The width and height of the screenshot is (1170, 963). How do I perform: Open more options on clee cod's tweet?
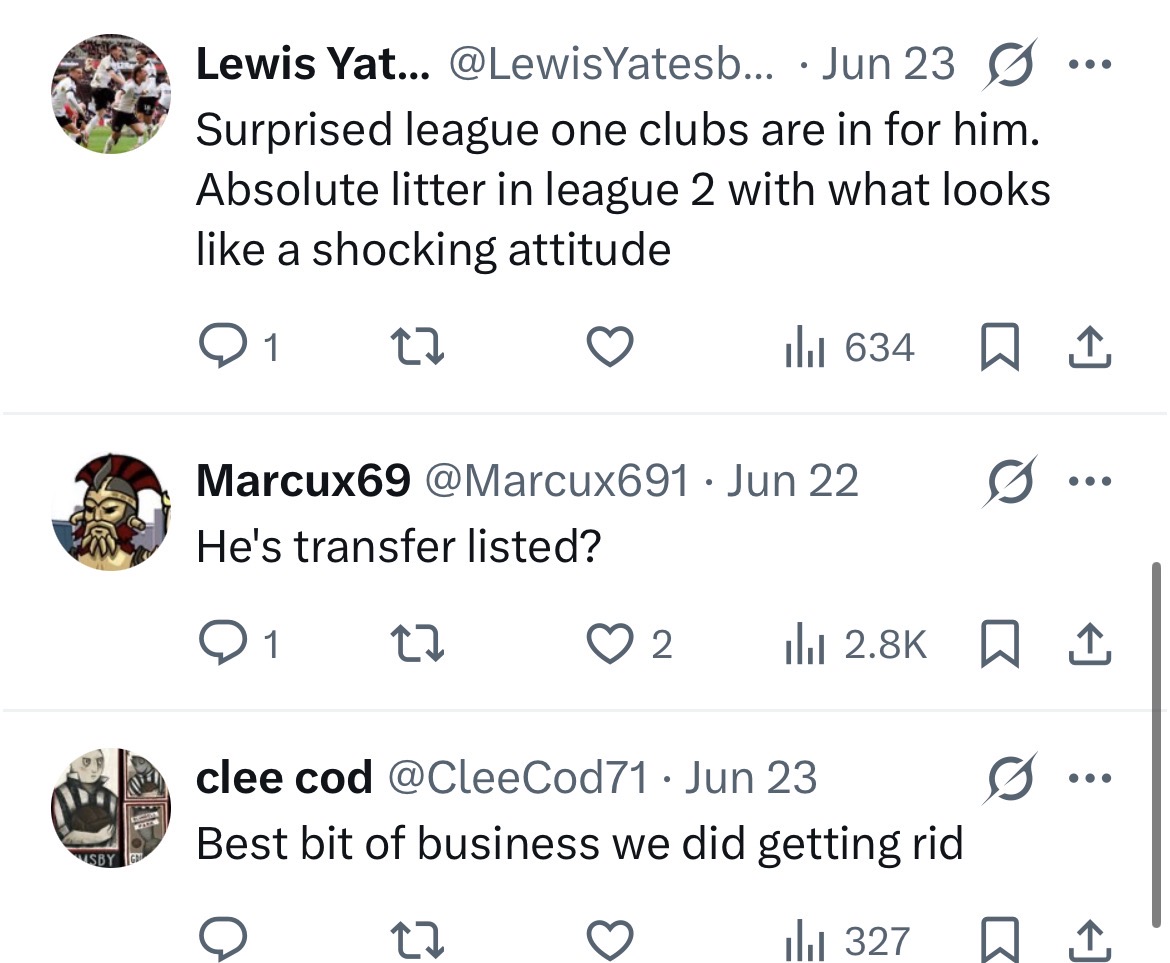coord(1090,778)
